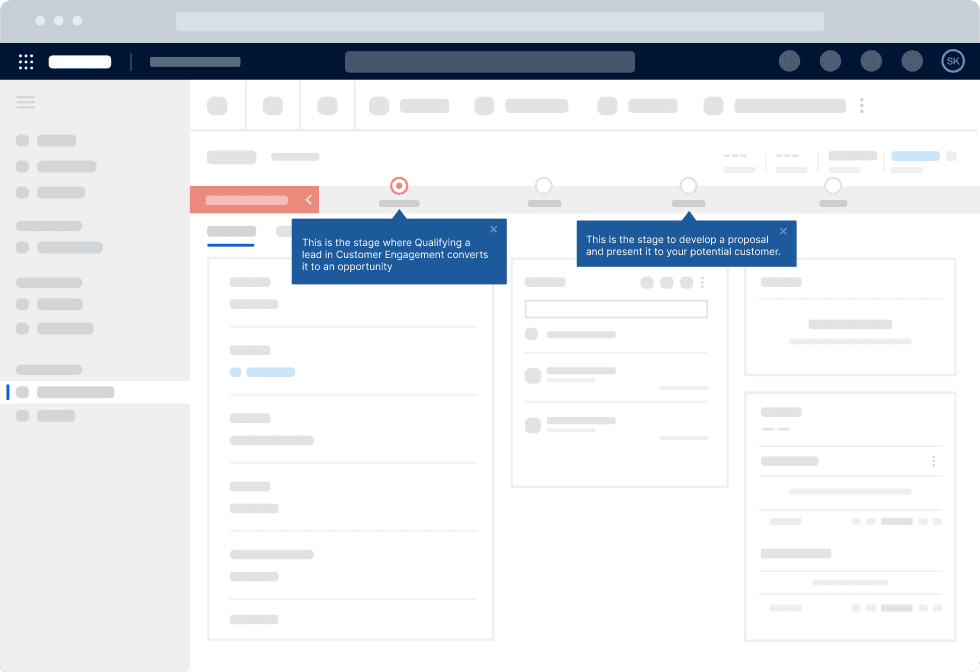The image size is (980, 672).
Task: Click the input box in middle card
Action: click(x=616, y=309)
